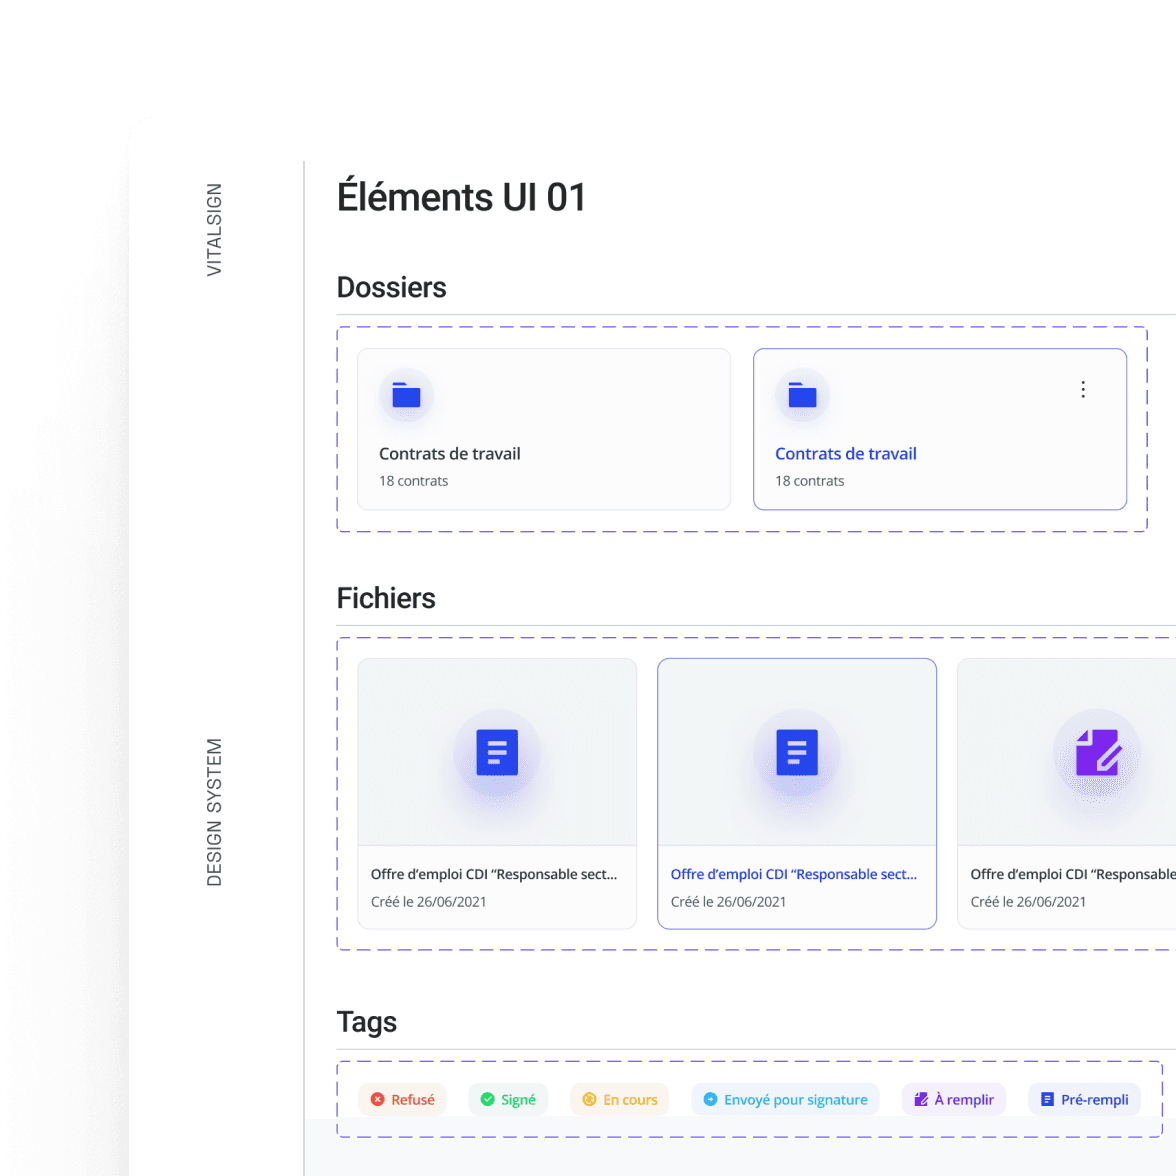This screenshot has height=1176, width=1176.
Task: Click the '18 contrats' text in the first folder card
Action: tap(413, 481)
